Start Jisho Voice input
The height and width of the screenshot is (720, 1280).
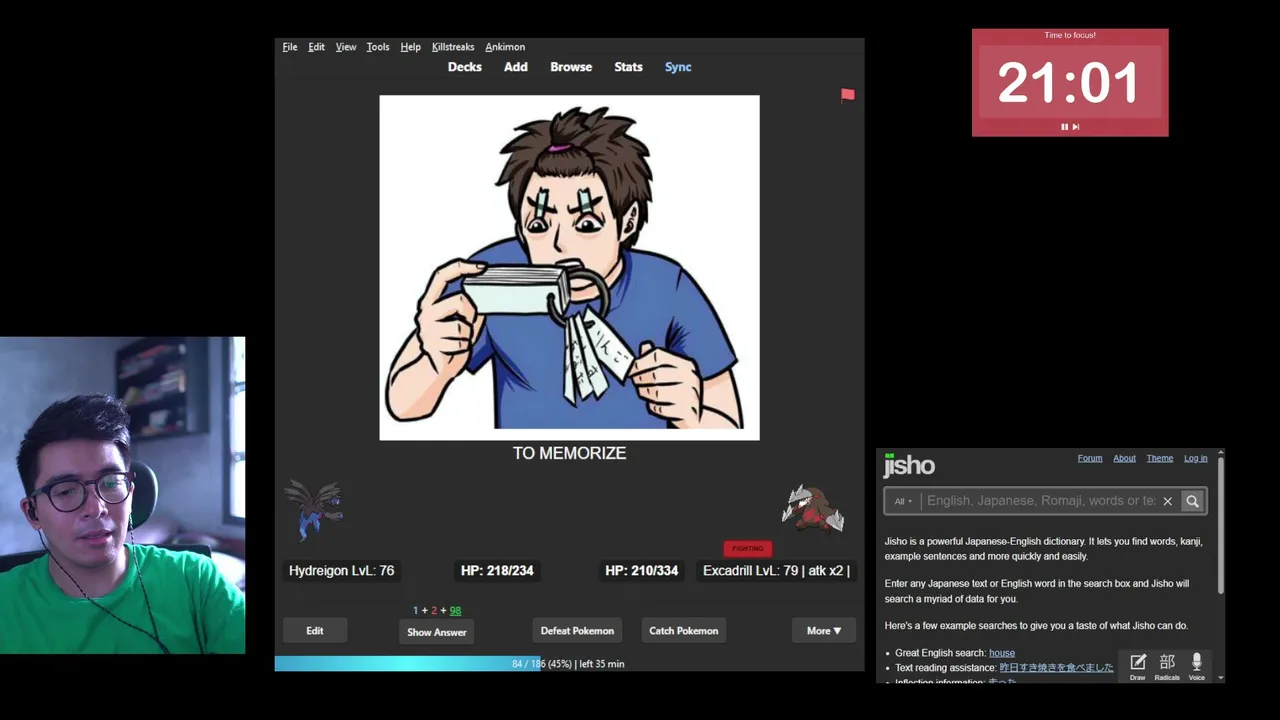coord(1197,667)
